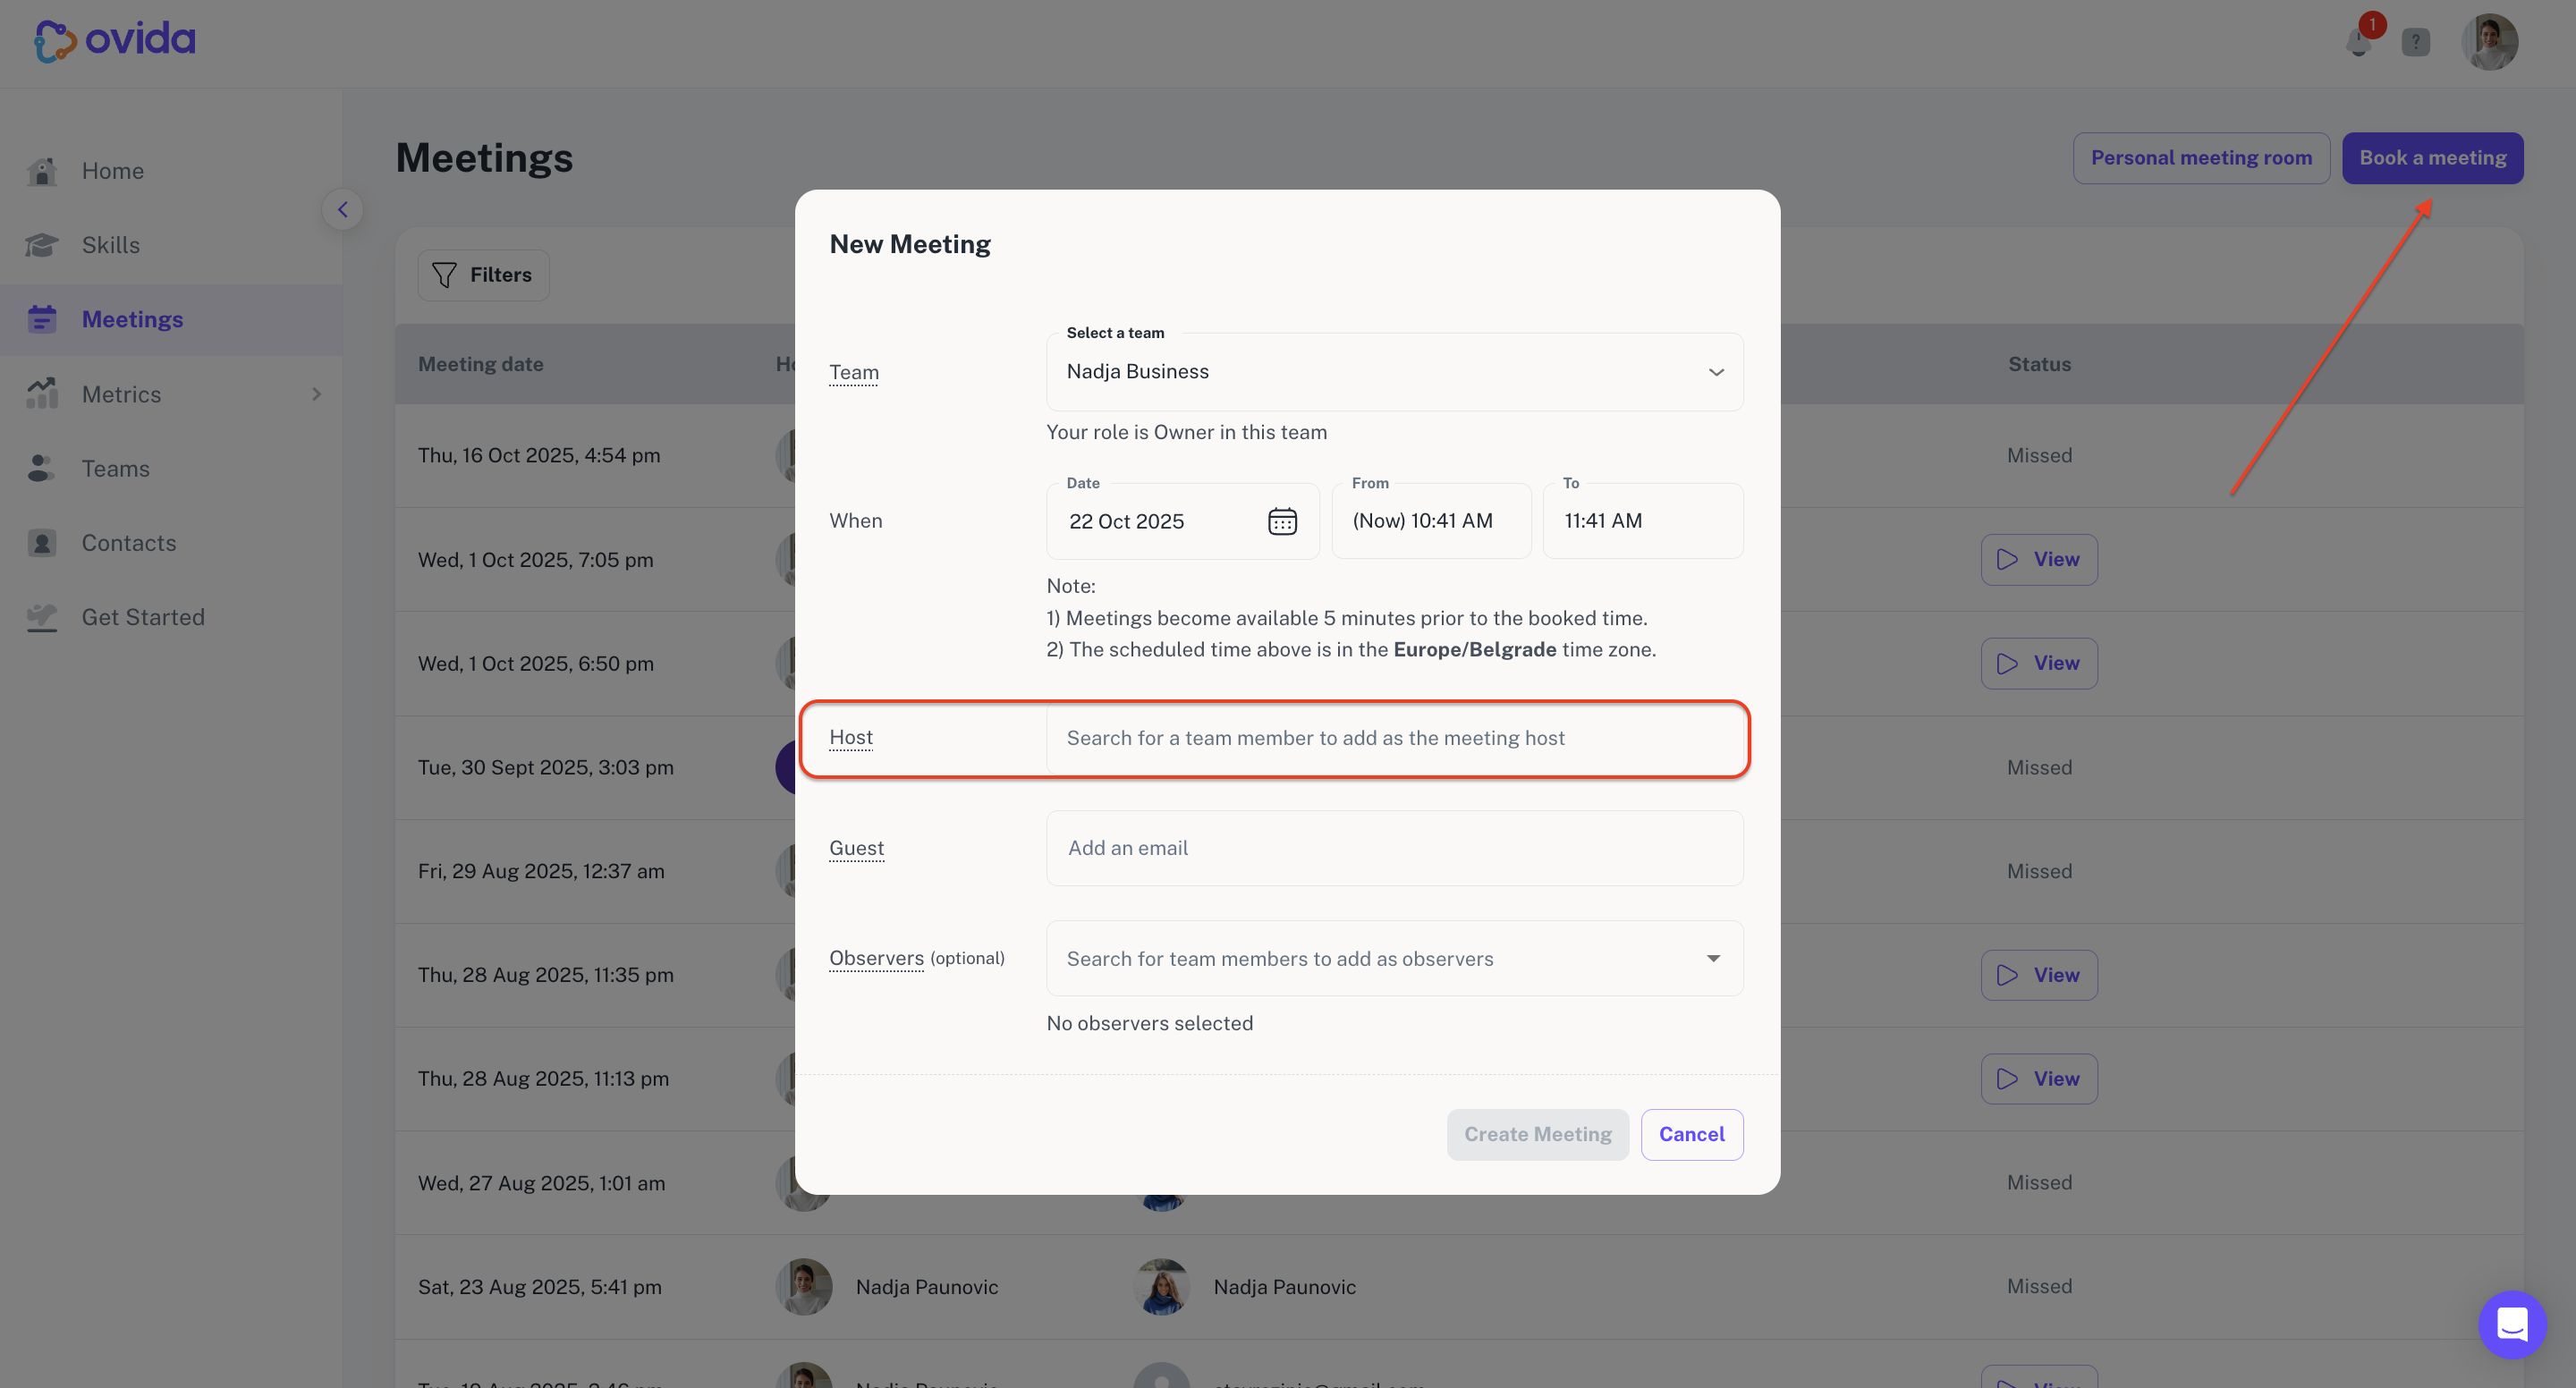Click the Create Meeting button
The image size is (2576, 1388).
[x=1537, y=1134]
